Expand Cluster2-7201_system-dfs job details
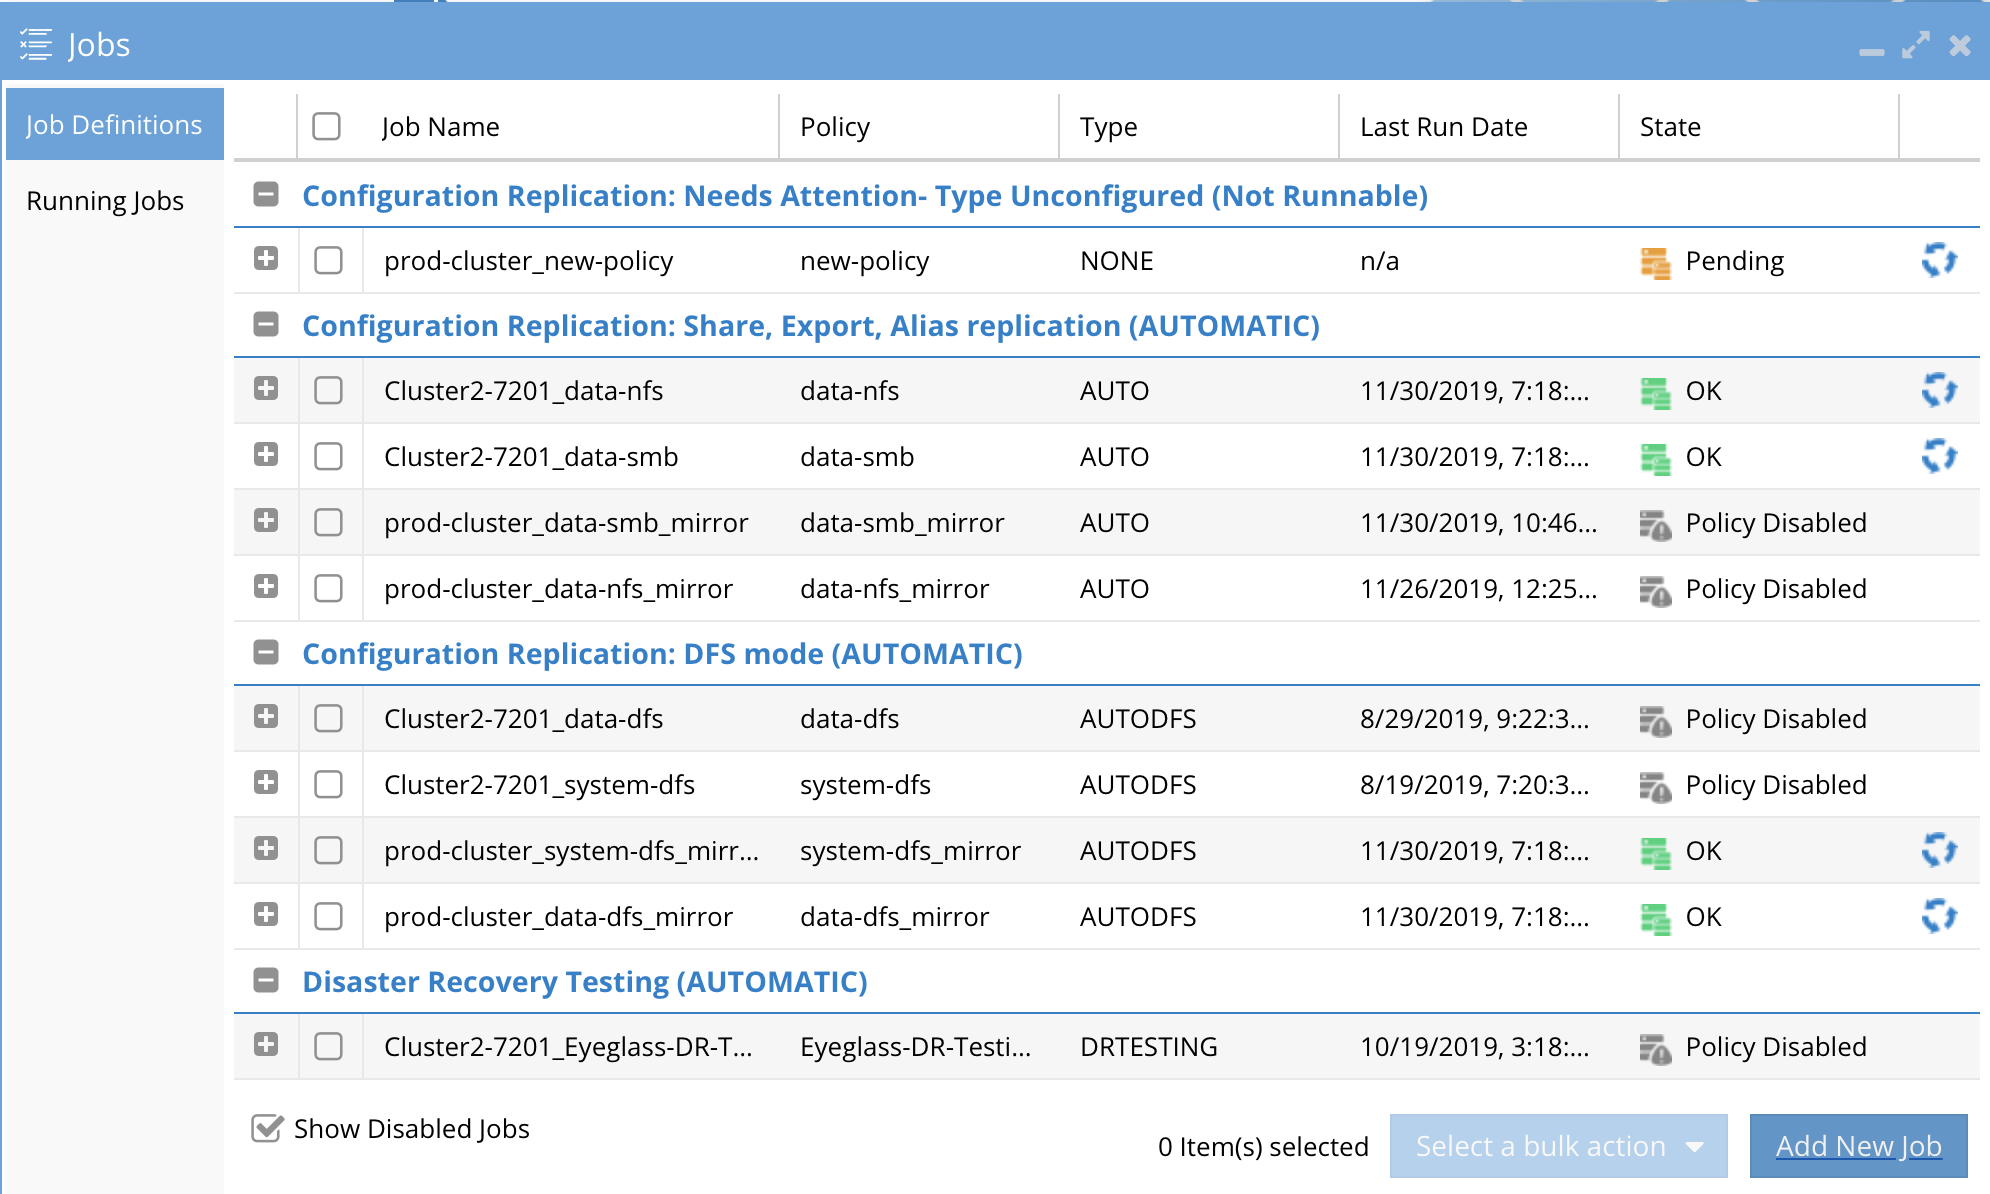Viewport: 1990px width, 1194px height. coord(266,782)
